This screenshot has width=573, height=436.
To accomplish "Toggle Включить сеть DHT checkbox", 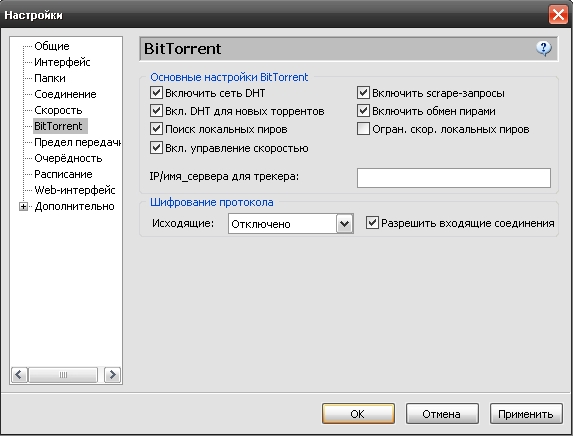I will pos(156,93).
